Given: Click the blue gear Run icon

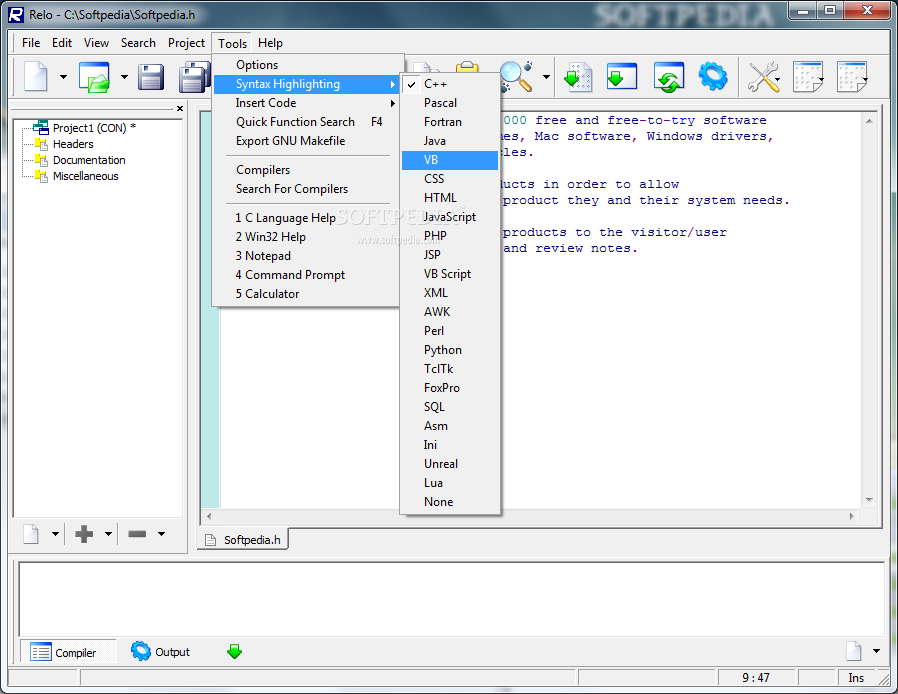Looking at the screenshot, I should 713,76.
